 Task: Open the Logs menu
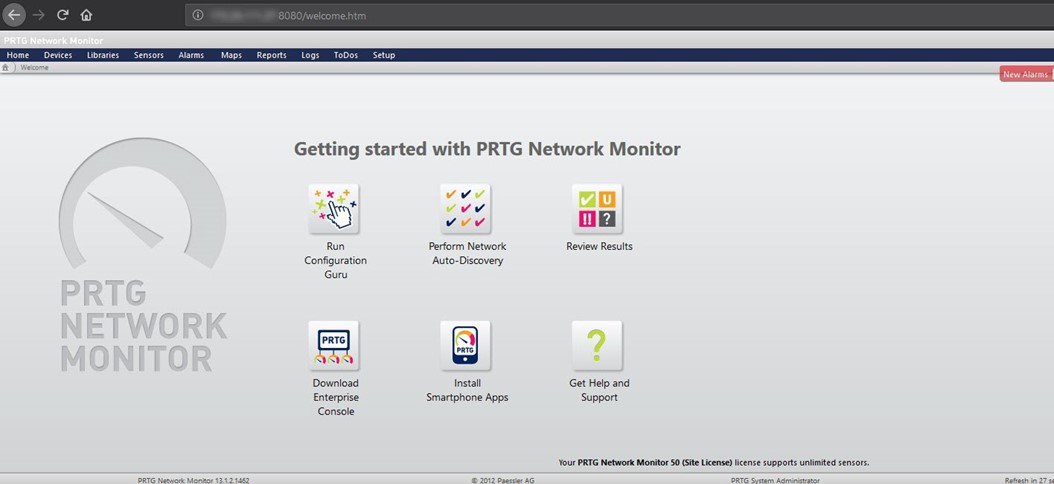pos(310,55)
